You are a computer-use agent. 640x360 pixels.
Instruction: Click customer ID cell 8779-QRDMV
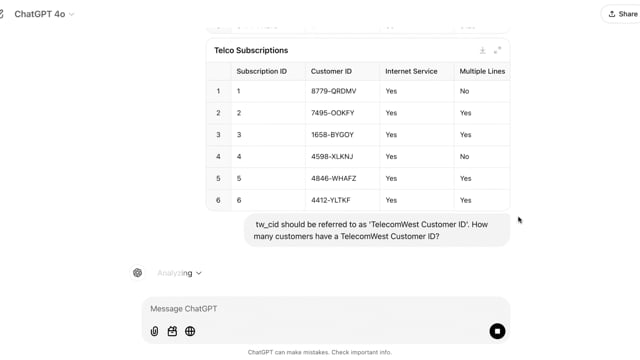pos(333,91)
